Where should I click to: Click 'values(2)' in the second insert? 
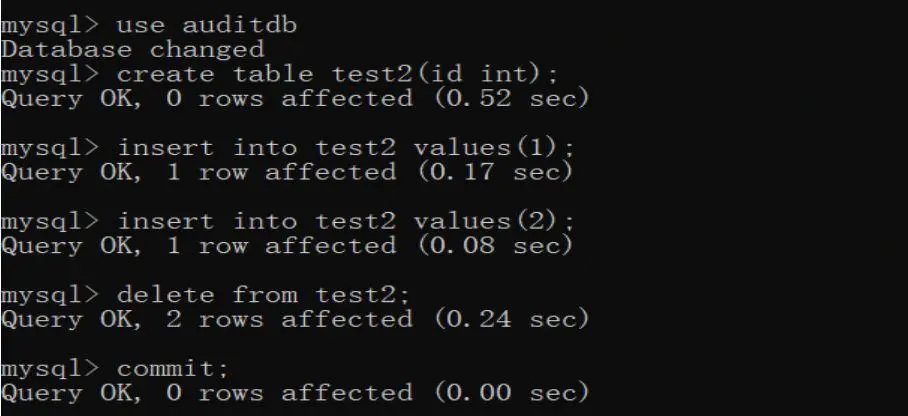(487, 221)
